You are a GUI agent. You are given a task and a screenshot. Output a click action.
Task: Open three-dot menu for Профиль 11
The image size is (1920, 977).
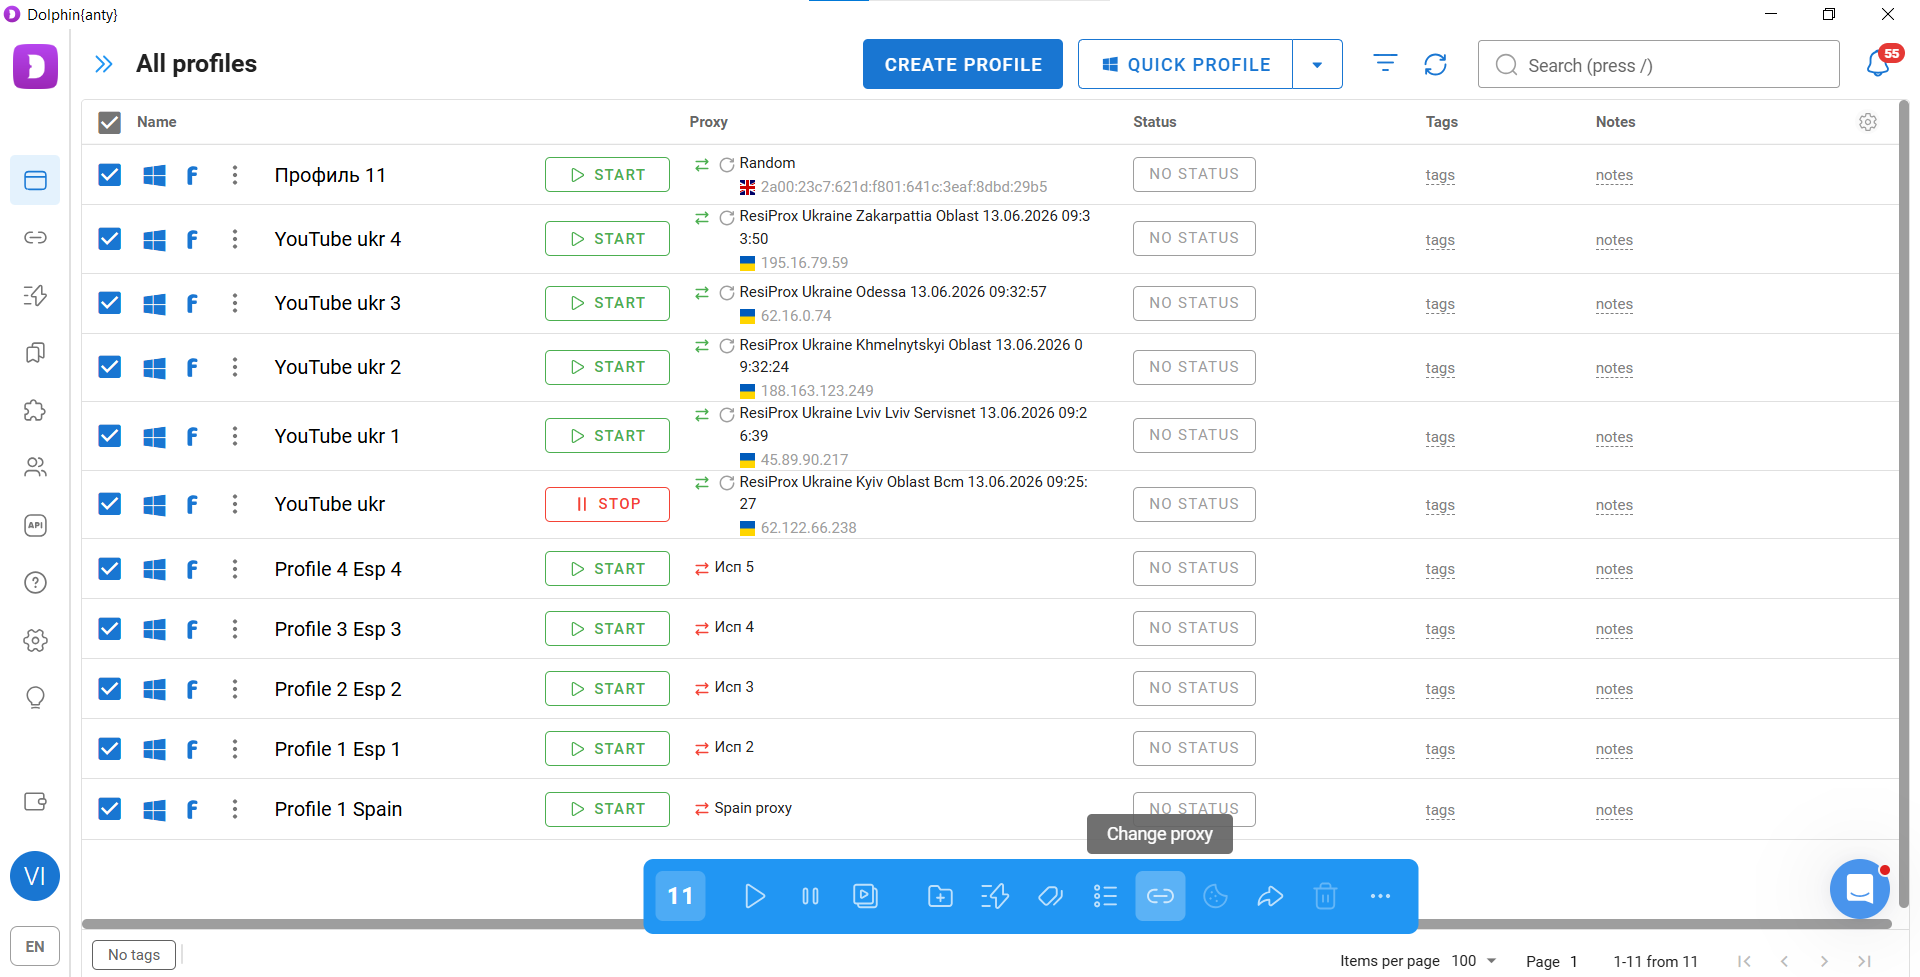click(x=235, y=175)
